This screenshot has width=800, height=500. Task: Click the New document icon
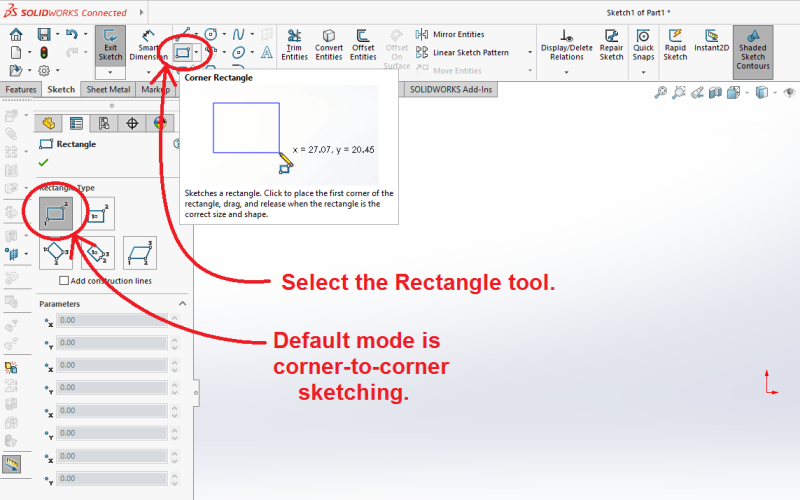pyautogui.click(x=16, y=53)
